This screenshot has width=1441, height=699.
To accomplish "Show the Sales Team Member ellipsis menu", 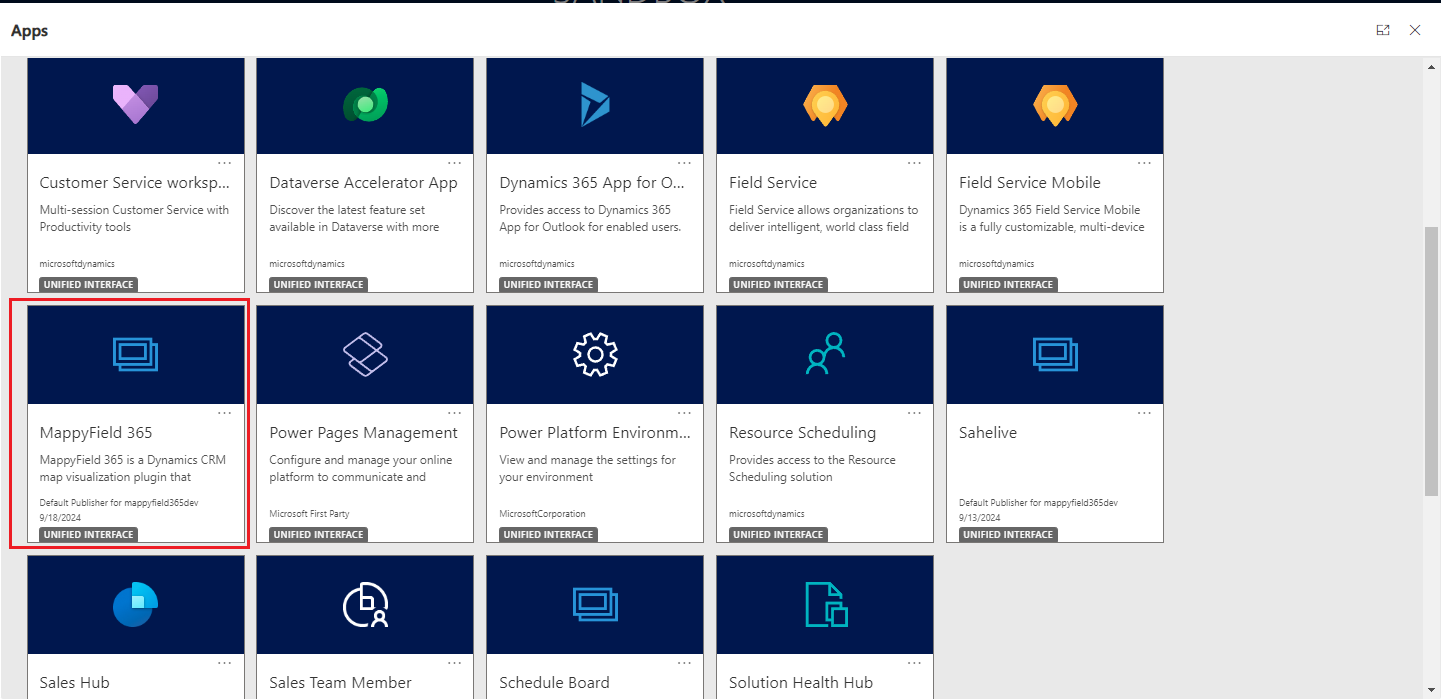I will pyautogui.click(x=455, y=663).
